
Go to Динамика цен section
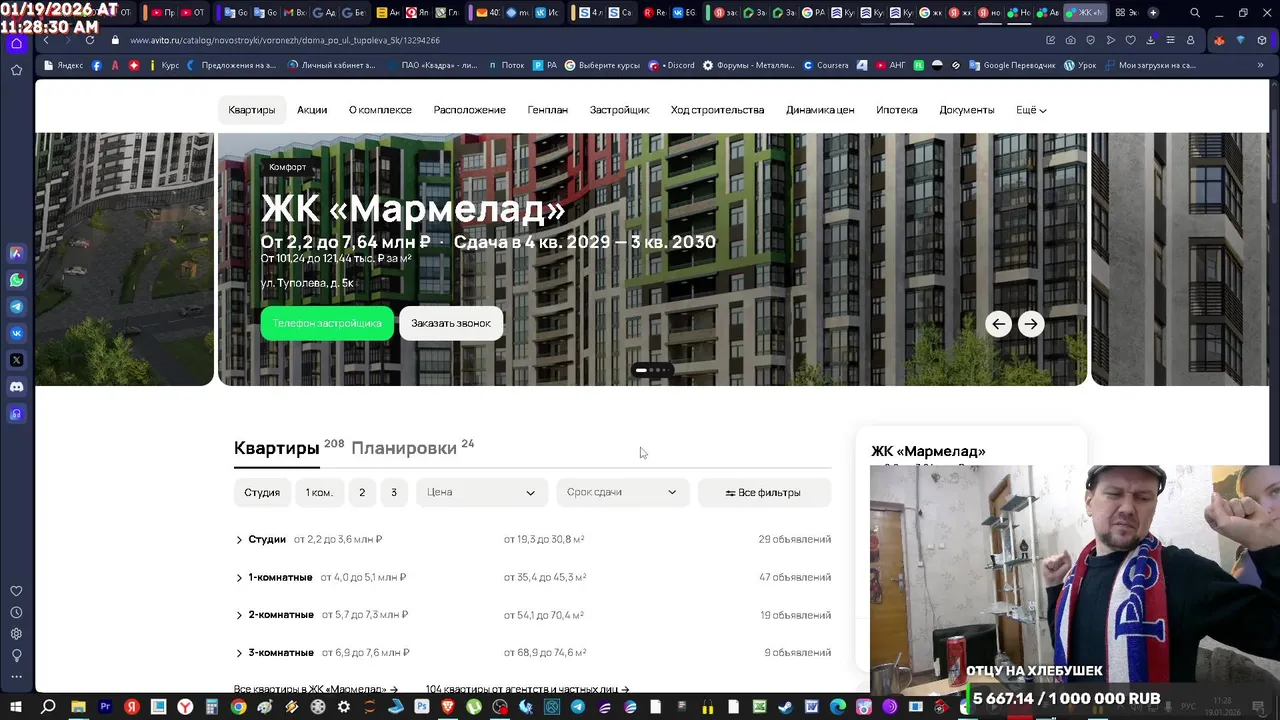tap(820, 110)
